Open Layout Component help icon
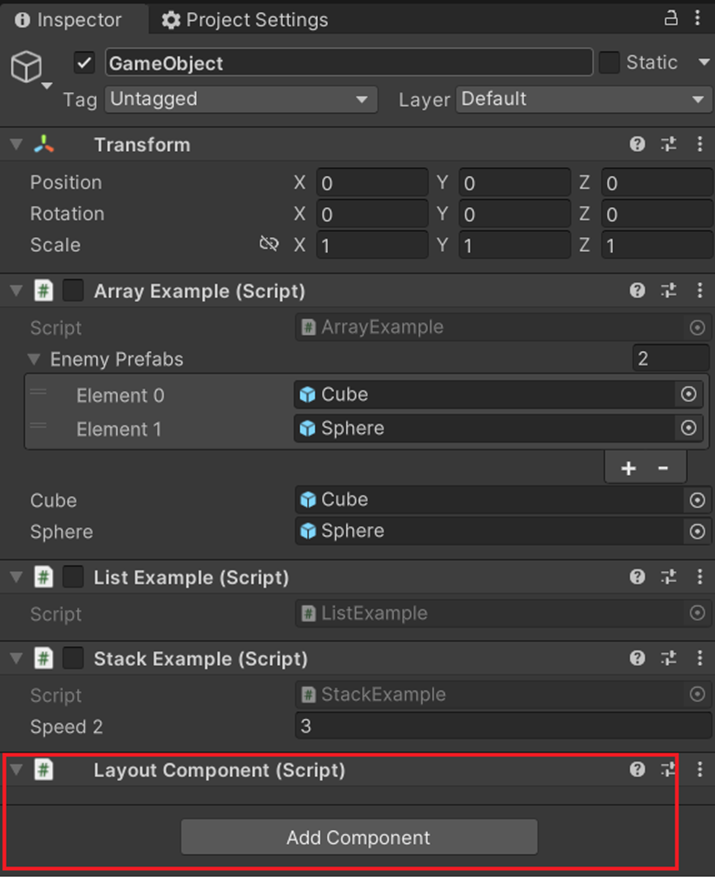This screenshot has width=715, height=878. pos(637,769)
